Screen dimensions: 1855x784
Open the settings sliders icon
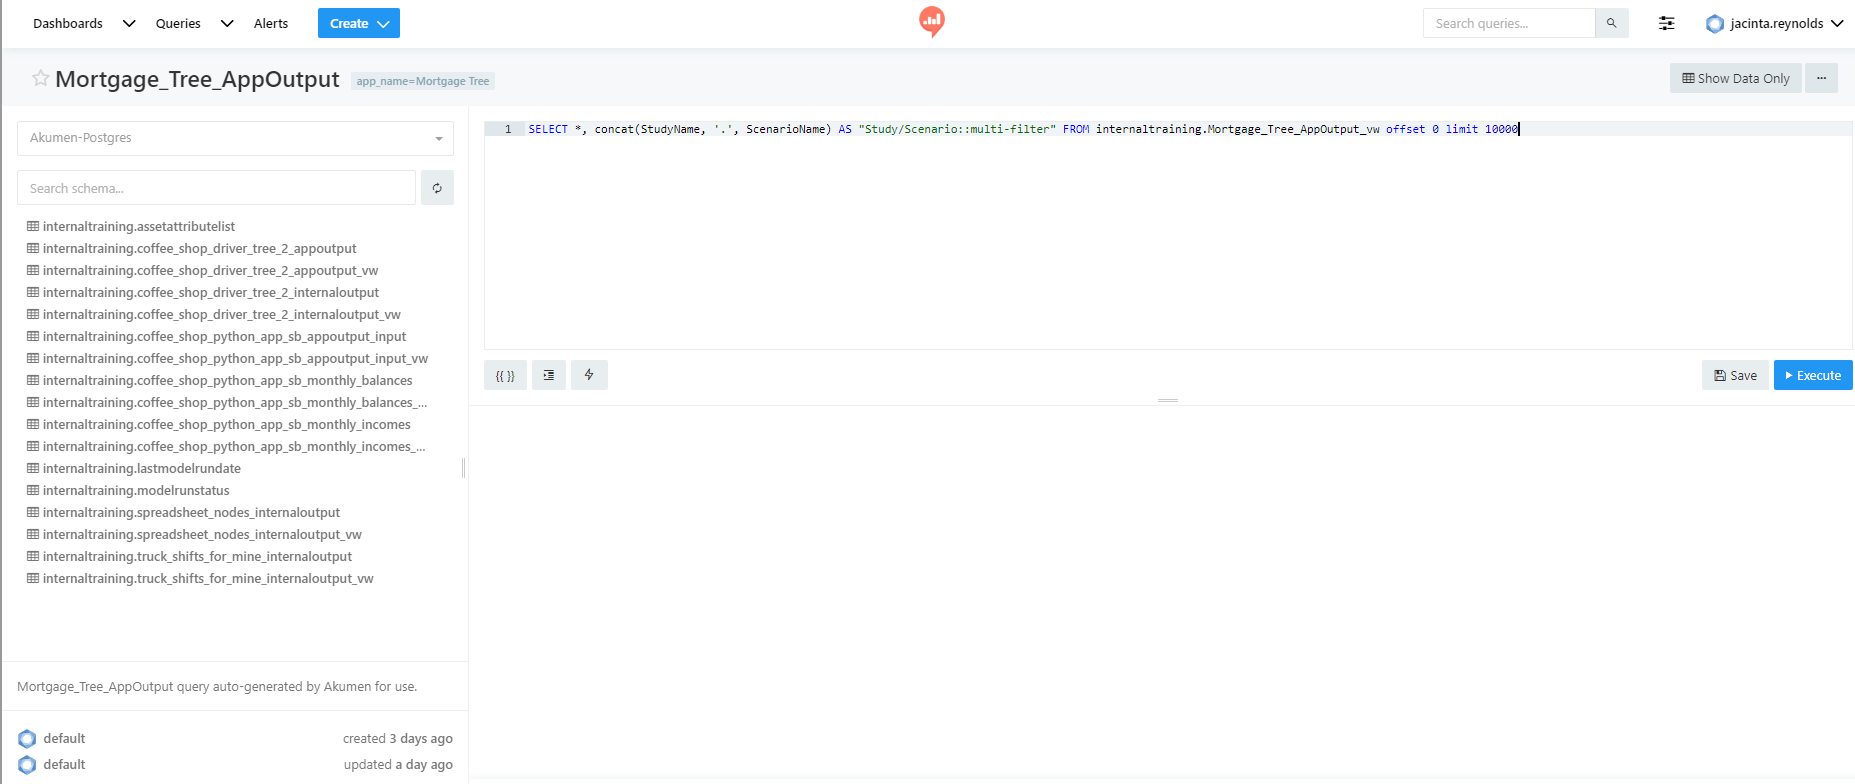coord(1666,23)
